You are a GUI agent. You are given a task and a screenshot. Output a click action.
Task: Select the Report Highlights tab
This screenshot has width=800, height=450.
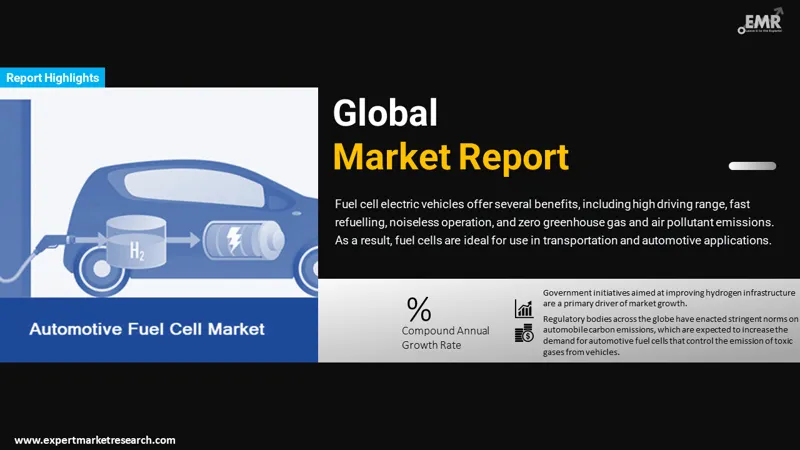pyautogui.click(x=52, y=77)
